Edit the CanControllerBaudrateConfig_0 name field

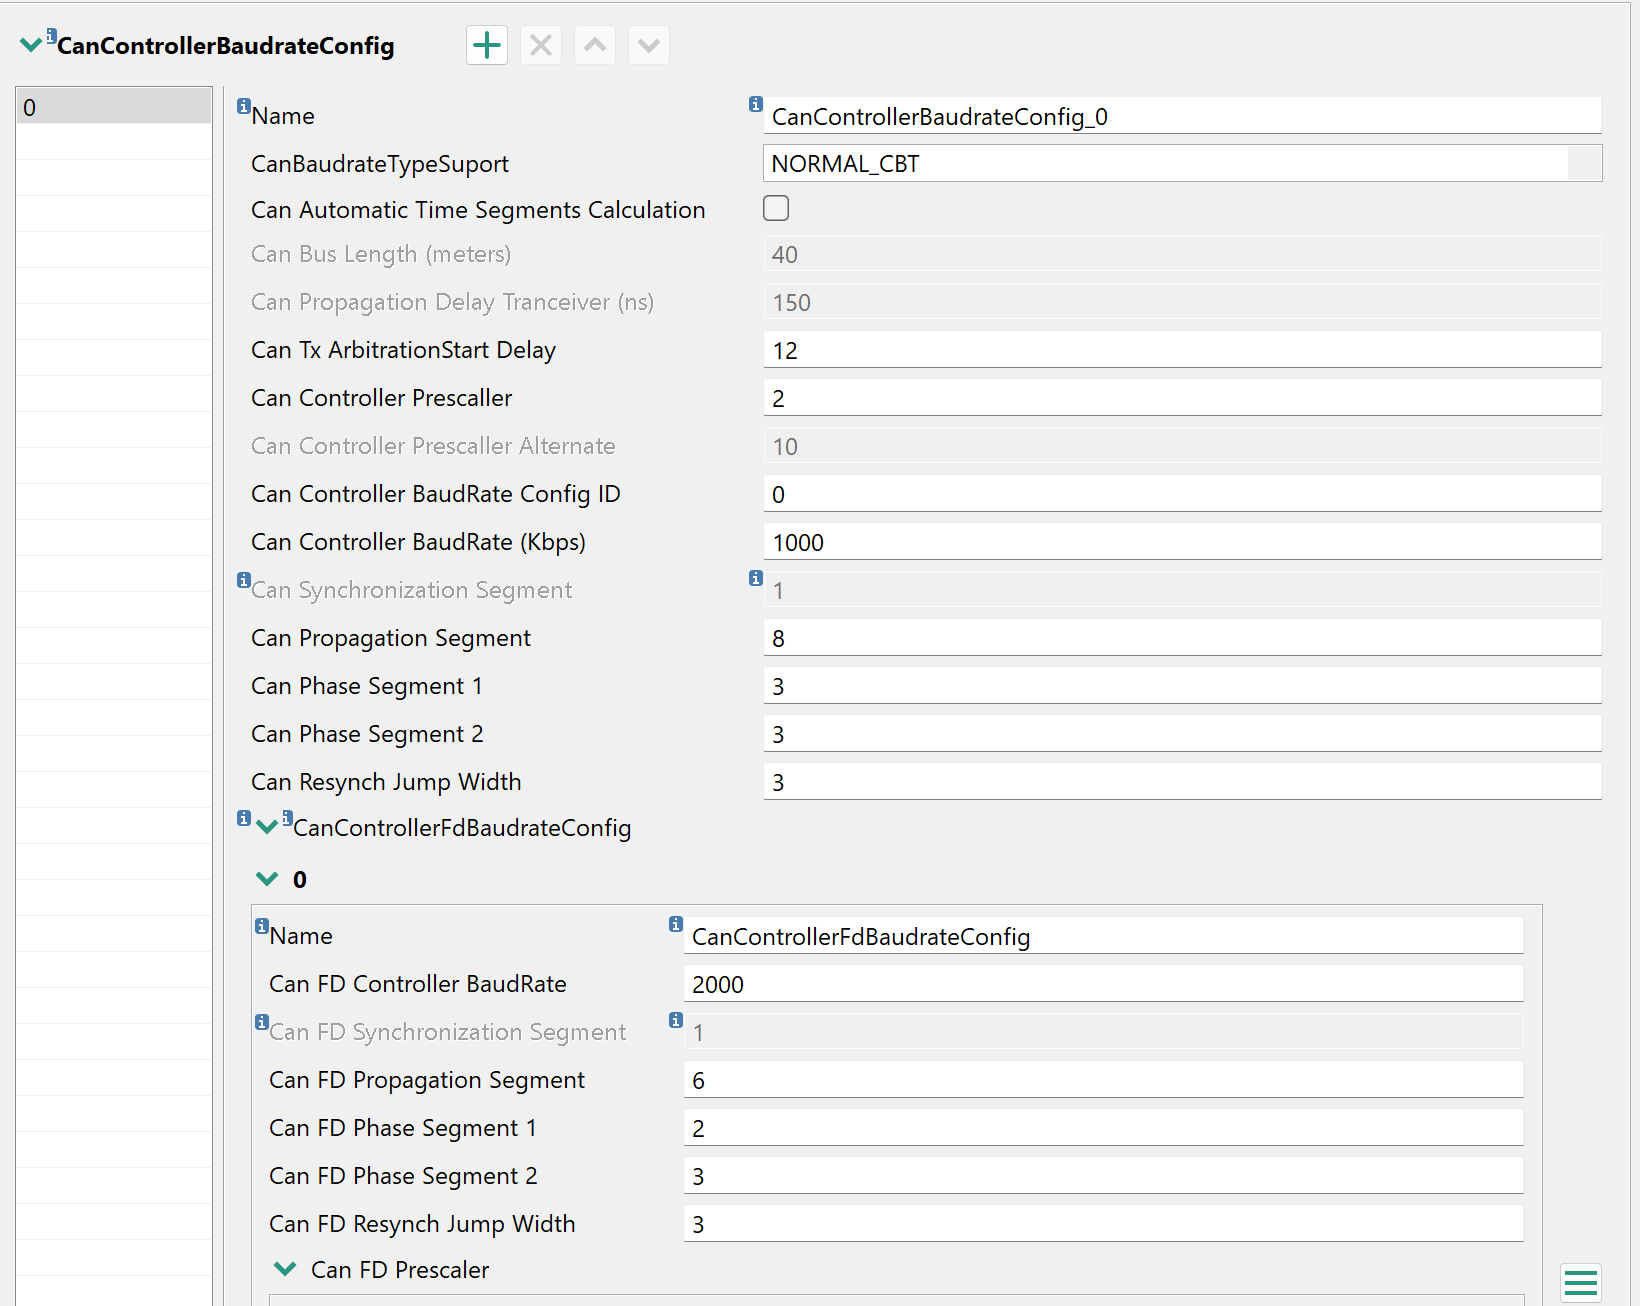[x=1180, y=116]
